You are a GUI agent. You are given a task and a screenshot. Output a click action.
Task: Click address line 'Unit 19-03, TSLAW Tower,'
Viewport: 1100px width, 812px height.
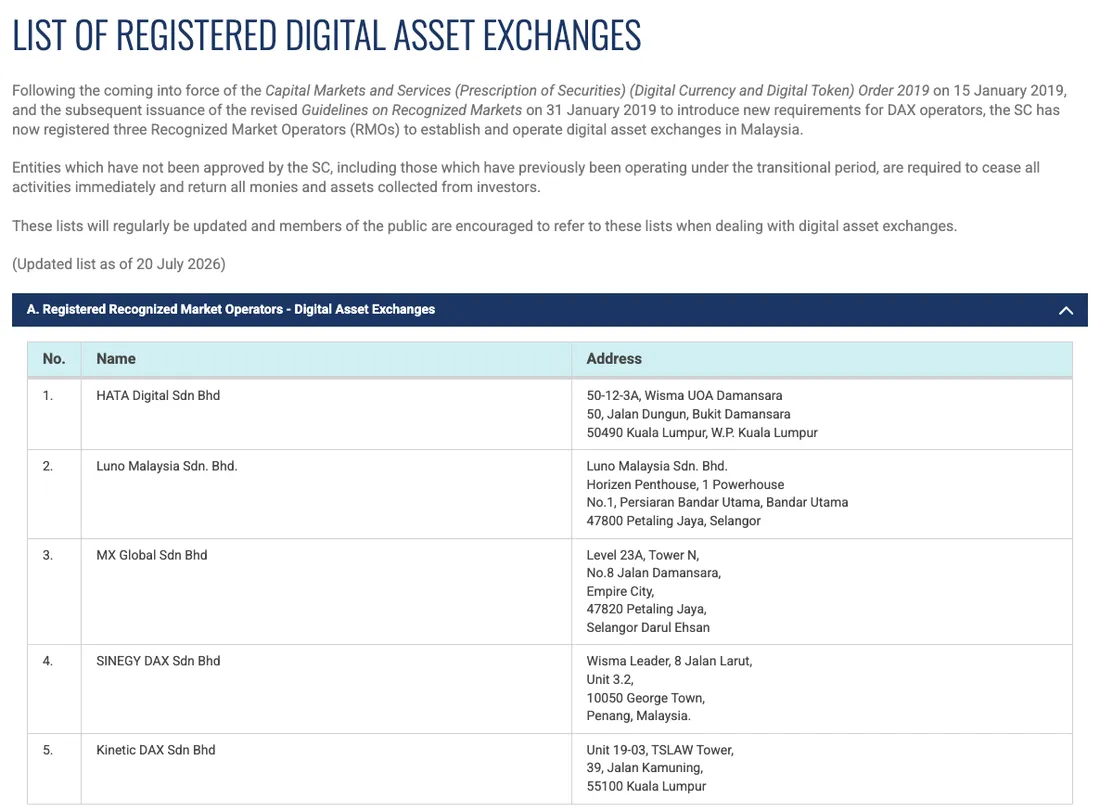660,750
